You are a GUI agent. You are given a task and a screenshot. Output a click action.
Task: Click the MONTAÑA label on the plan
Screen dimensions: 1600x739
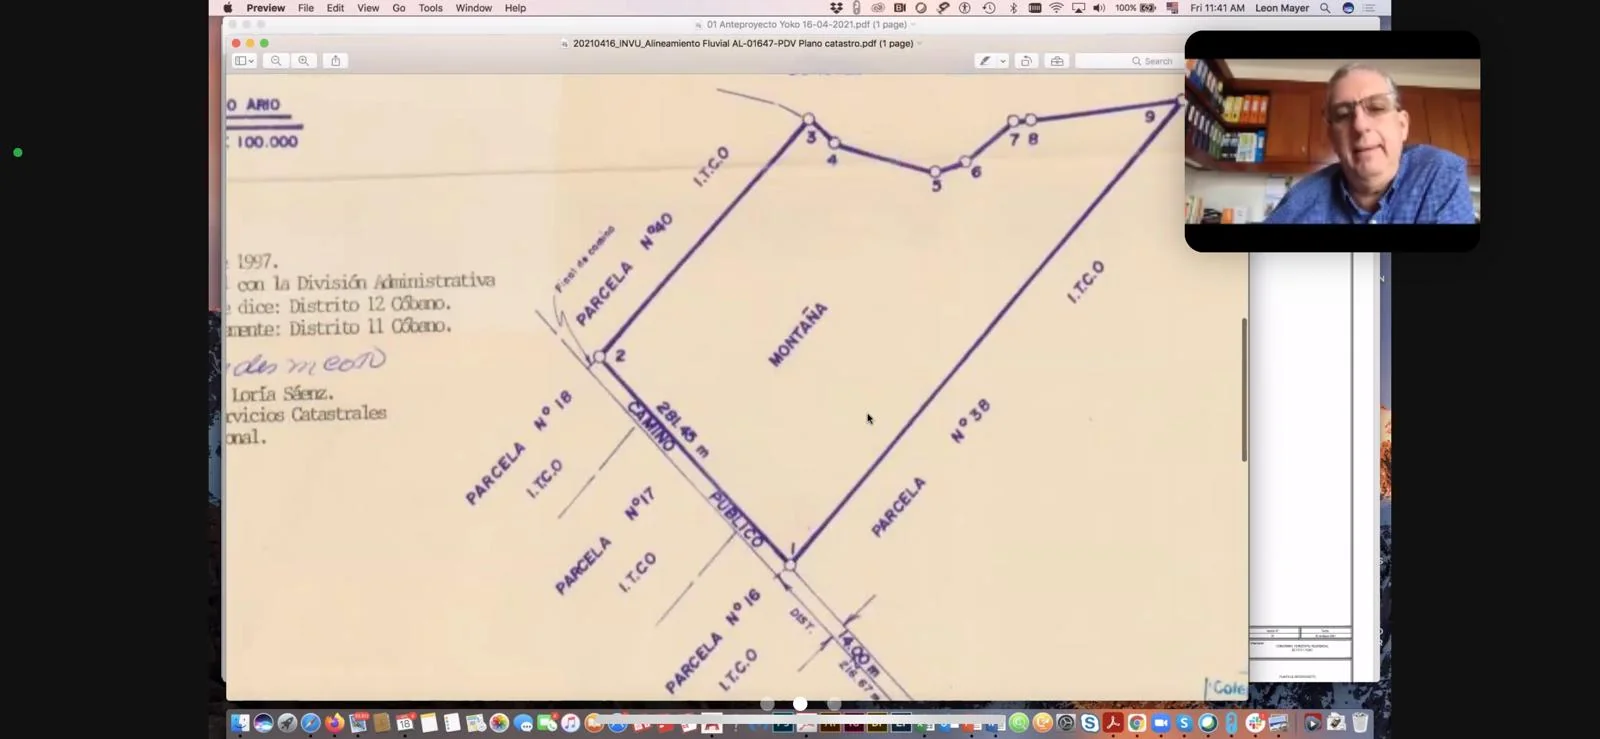tap(798, 335)
